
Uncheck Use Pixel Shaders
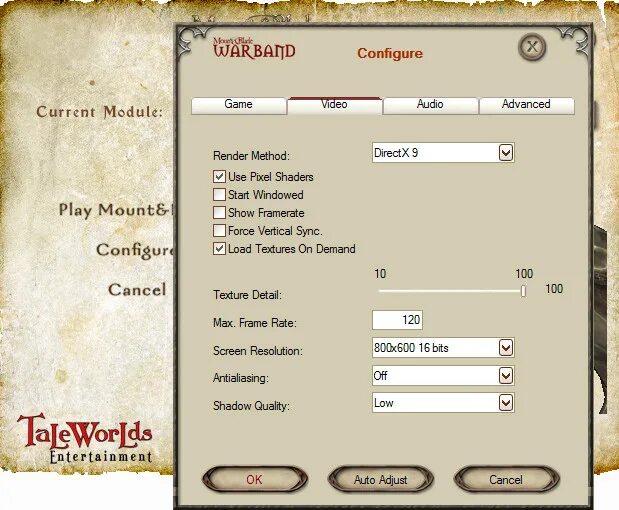[x=219, y=176]
